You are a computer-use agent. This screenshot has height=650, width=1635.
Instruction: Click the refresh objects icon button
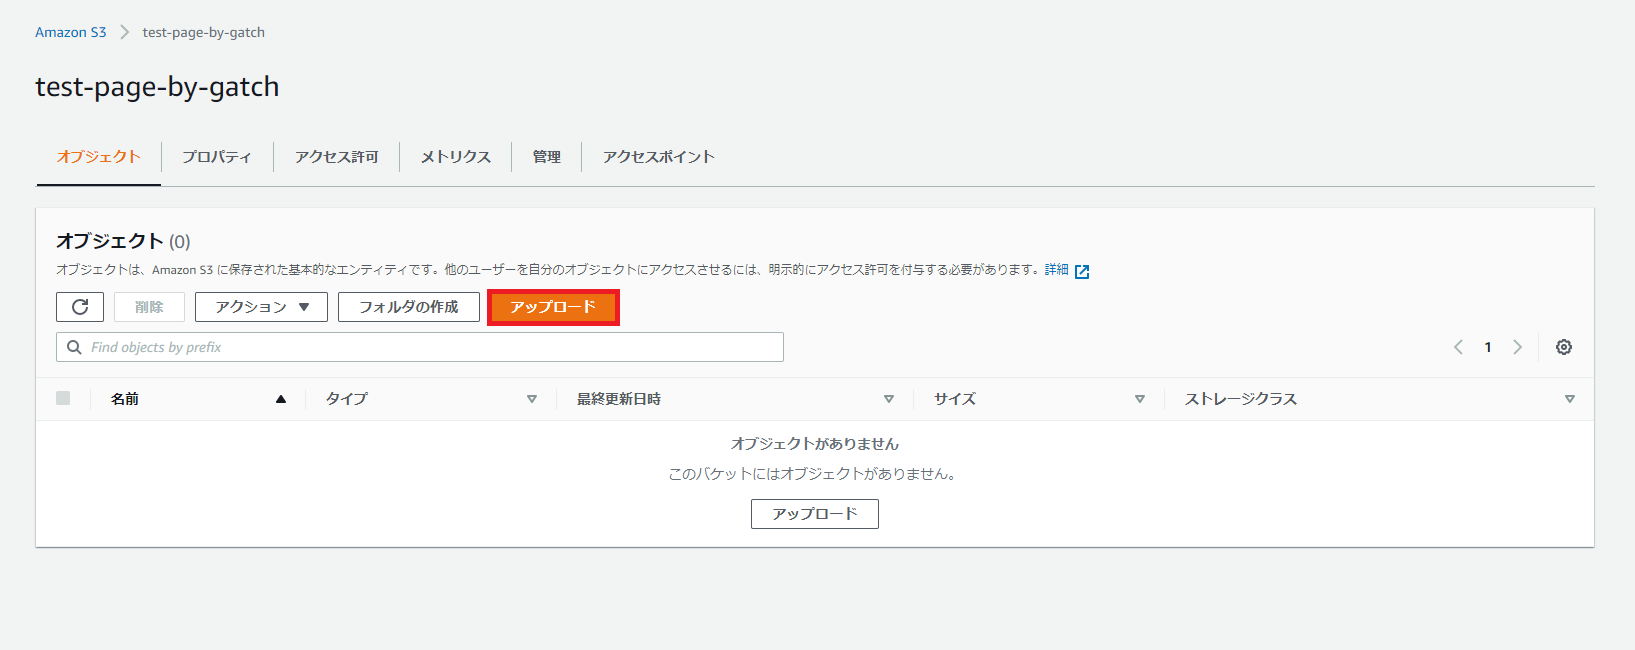pos(80,307)
